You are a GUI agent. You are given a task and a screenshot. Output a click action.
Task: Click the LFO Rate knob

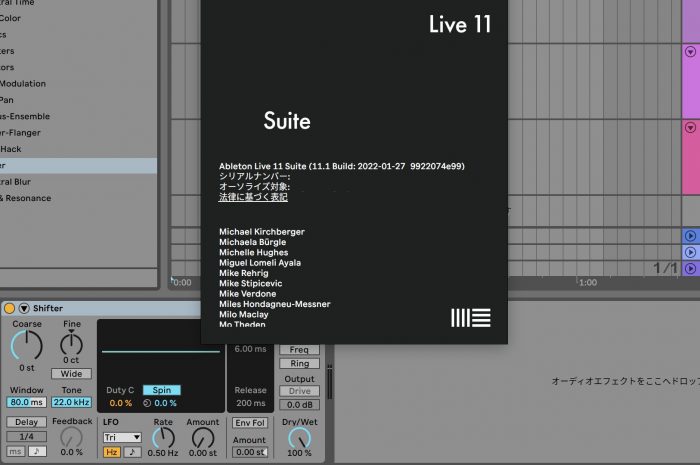[163, 437]
